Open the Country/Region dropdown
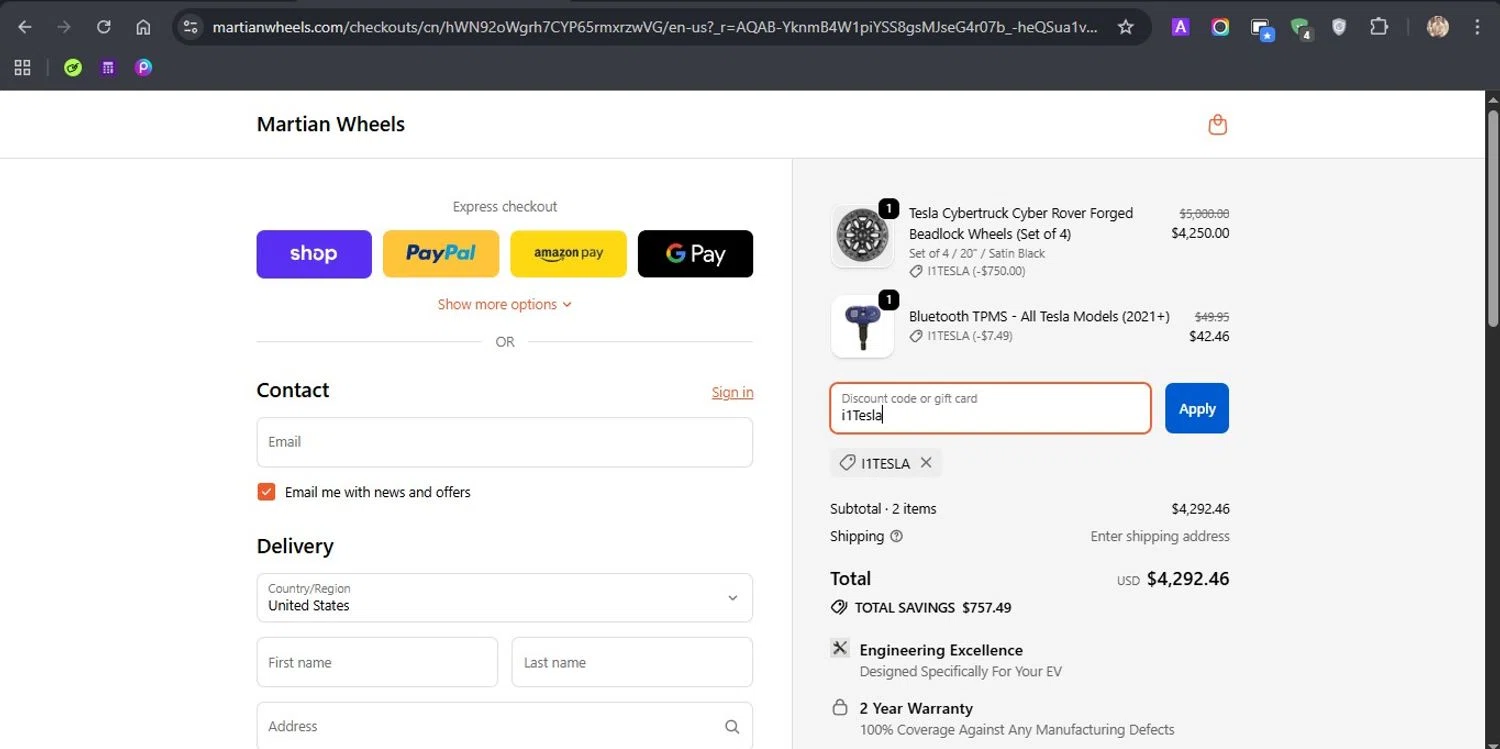 click(x=504, y=598)
